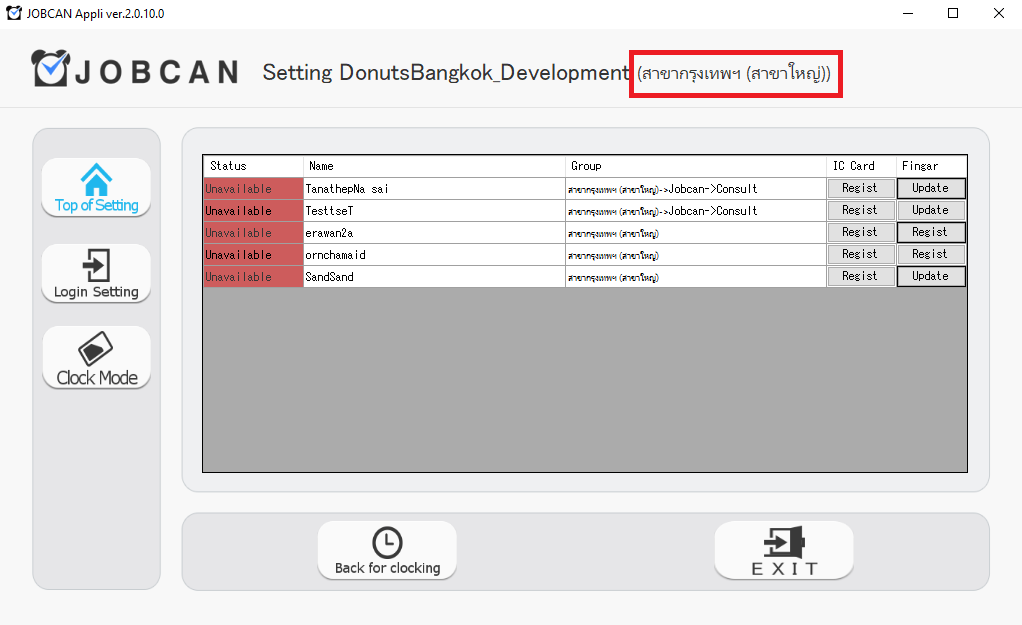The height and width of the screenshot is (625, 1022).
Task: Maximize the JOBCAN Appli window
Action: click(953, 13)
